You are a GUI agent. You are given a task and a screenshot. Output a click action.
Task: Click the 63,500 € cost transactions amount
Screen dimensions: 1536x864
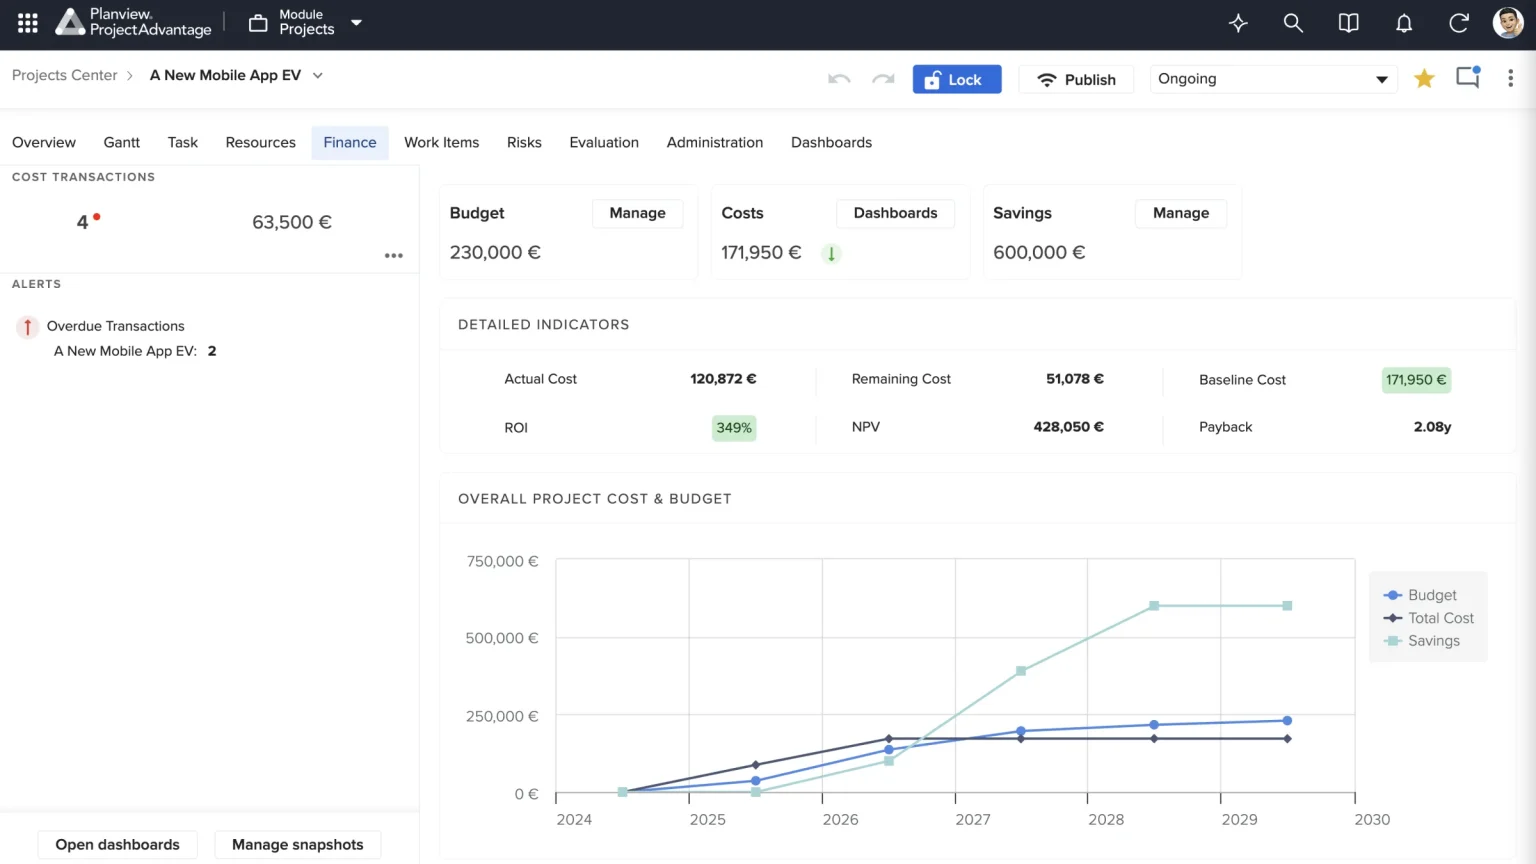click(292, 222)
